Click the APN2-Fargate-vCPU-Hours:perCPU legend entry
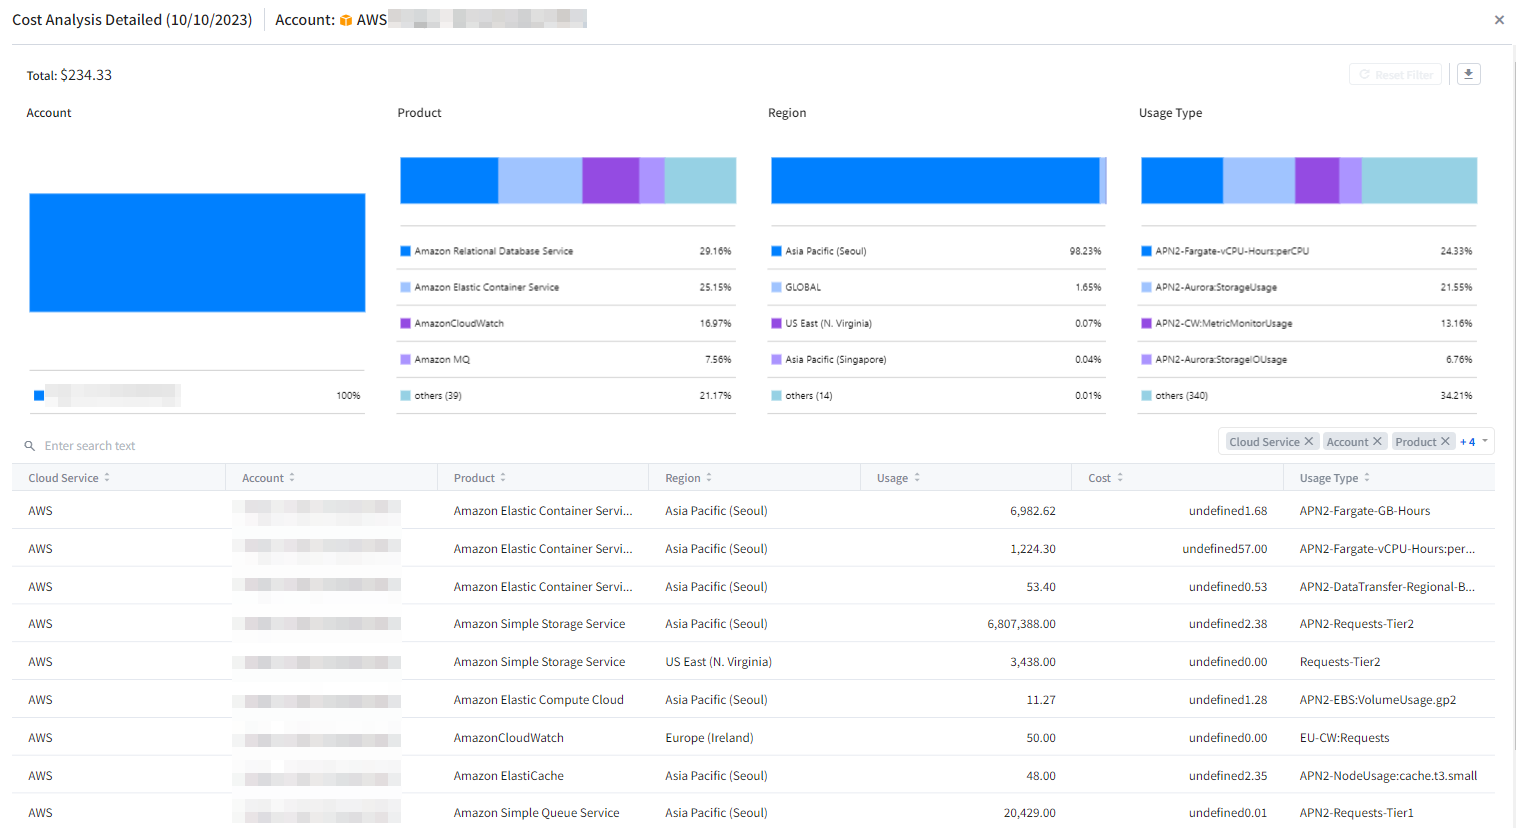Viewport: 1516px width, 828px height. point(1231,251)
